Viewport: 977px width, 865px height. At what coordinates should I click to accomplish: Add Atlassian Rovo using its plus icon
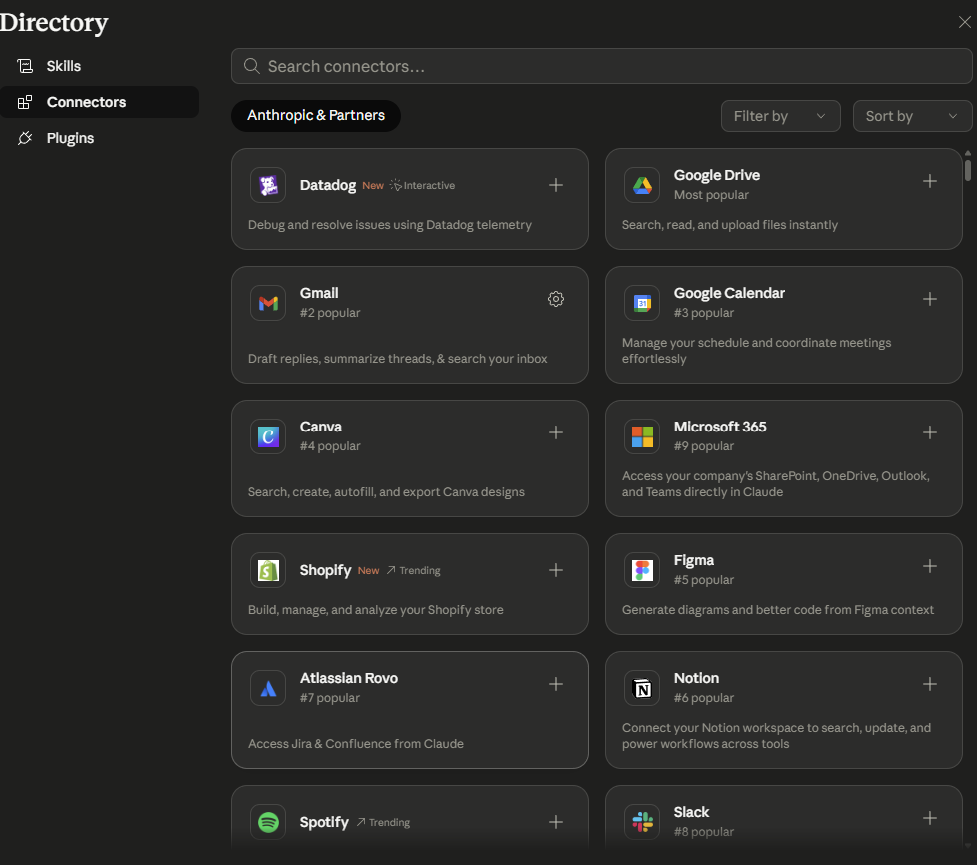tap(556, 684)
